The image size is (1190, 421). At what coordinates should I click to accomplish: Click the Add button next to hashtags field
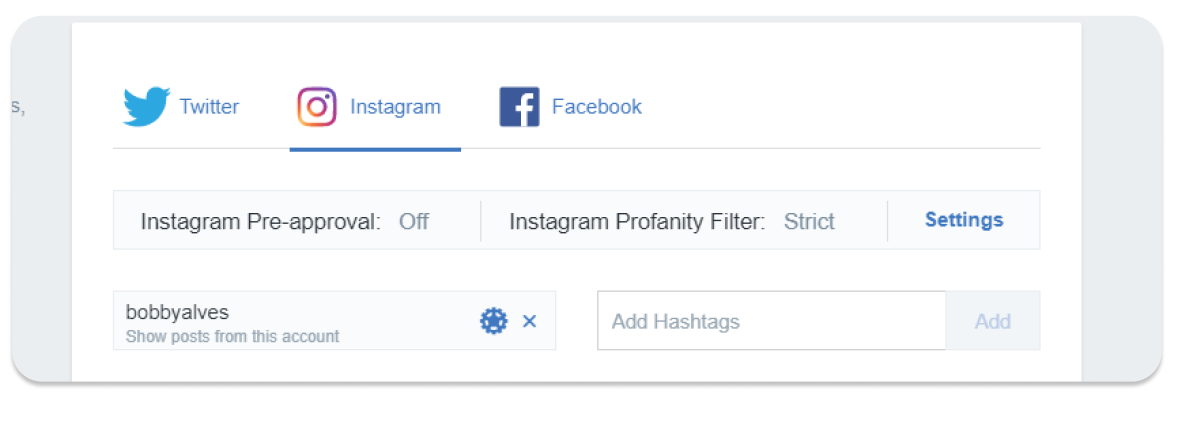(993, 321)
